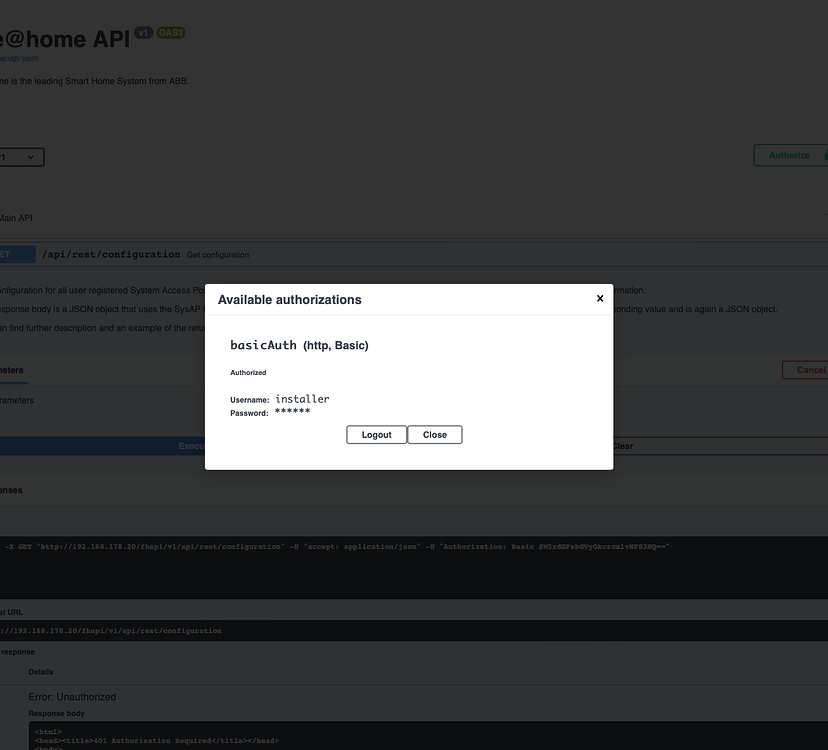Select the Responses section heading

(x=11, y=489)
